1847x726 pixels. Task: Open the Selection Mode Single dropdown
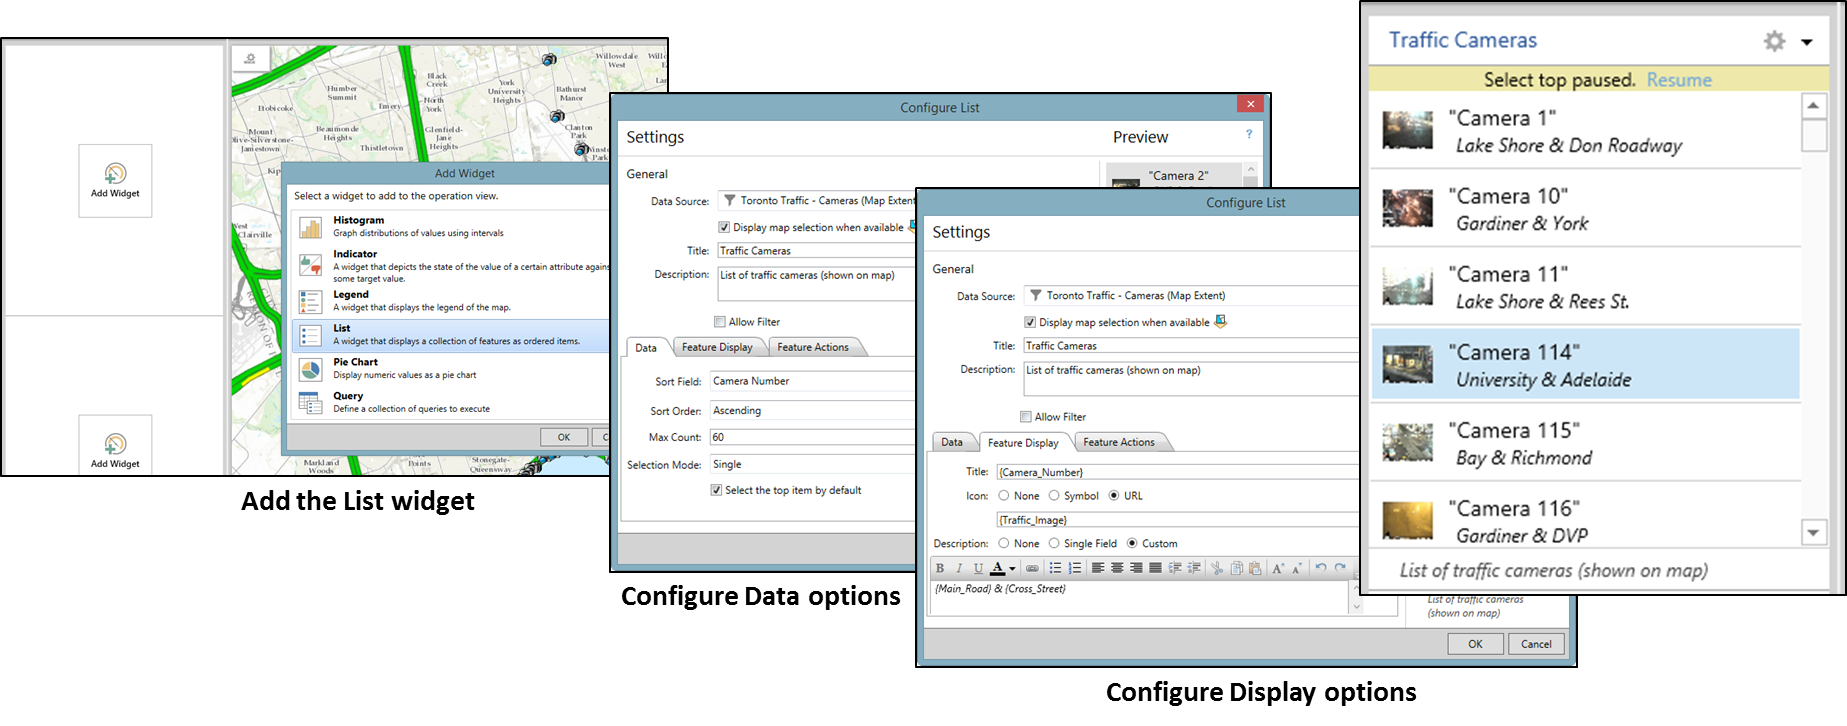(812, 465)
